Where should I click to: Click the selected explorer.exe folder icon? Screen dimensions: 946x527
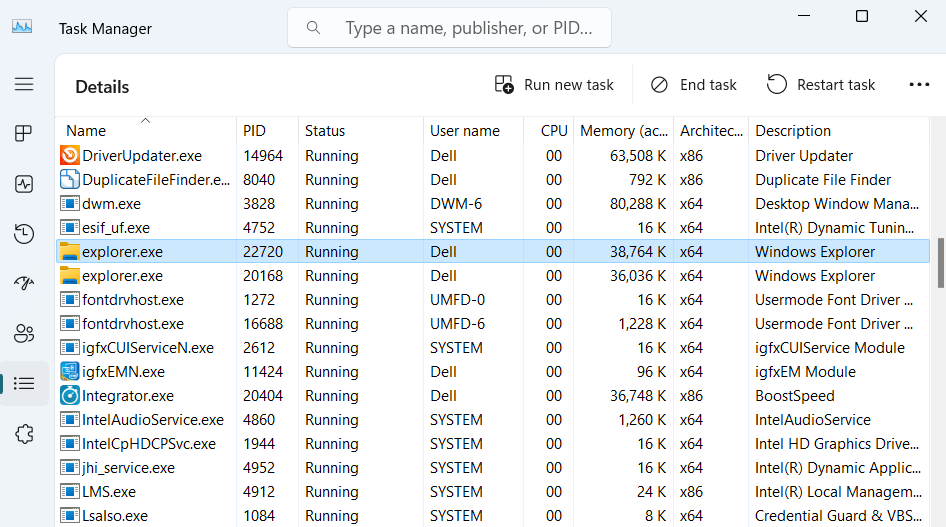coord(69,251)
